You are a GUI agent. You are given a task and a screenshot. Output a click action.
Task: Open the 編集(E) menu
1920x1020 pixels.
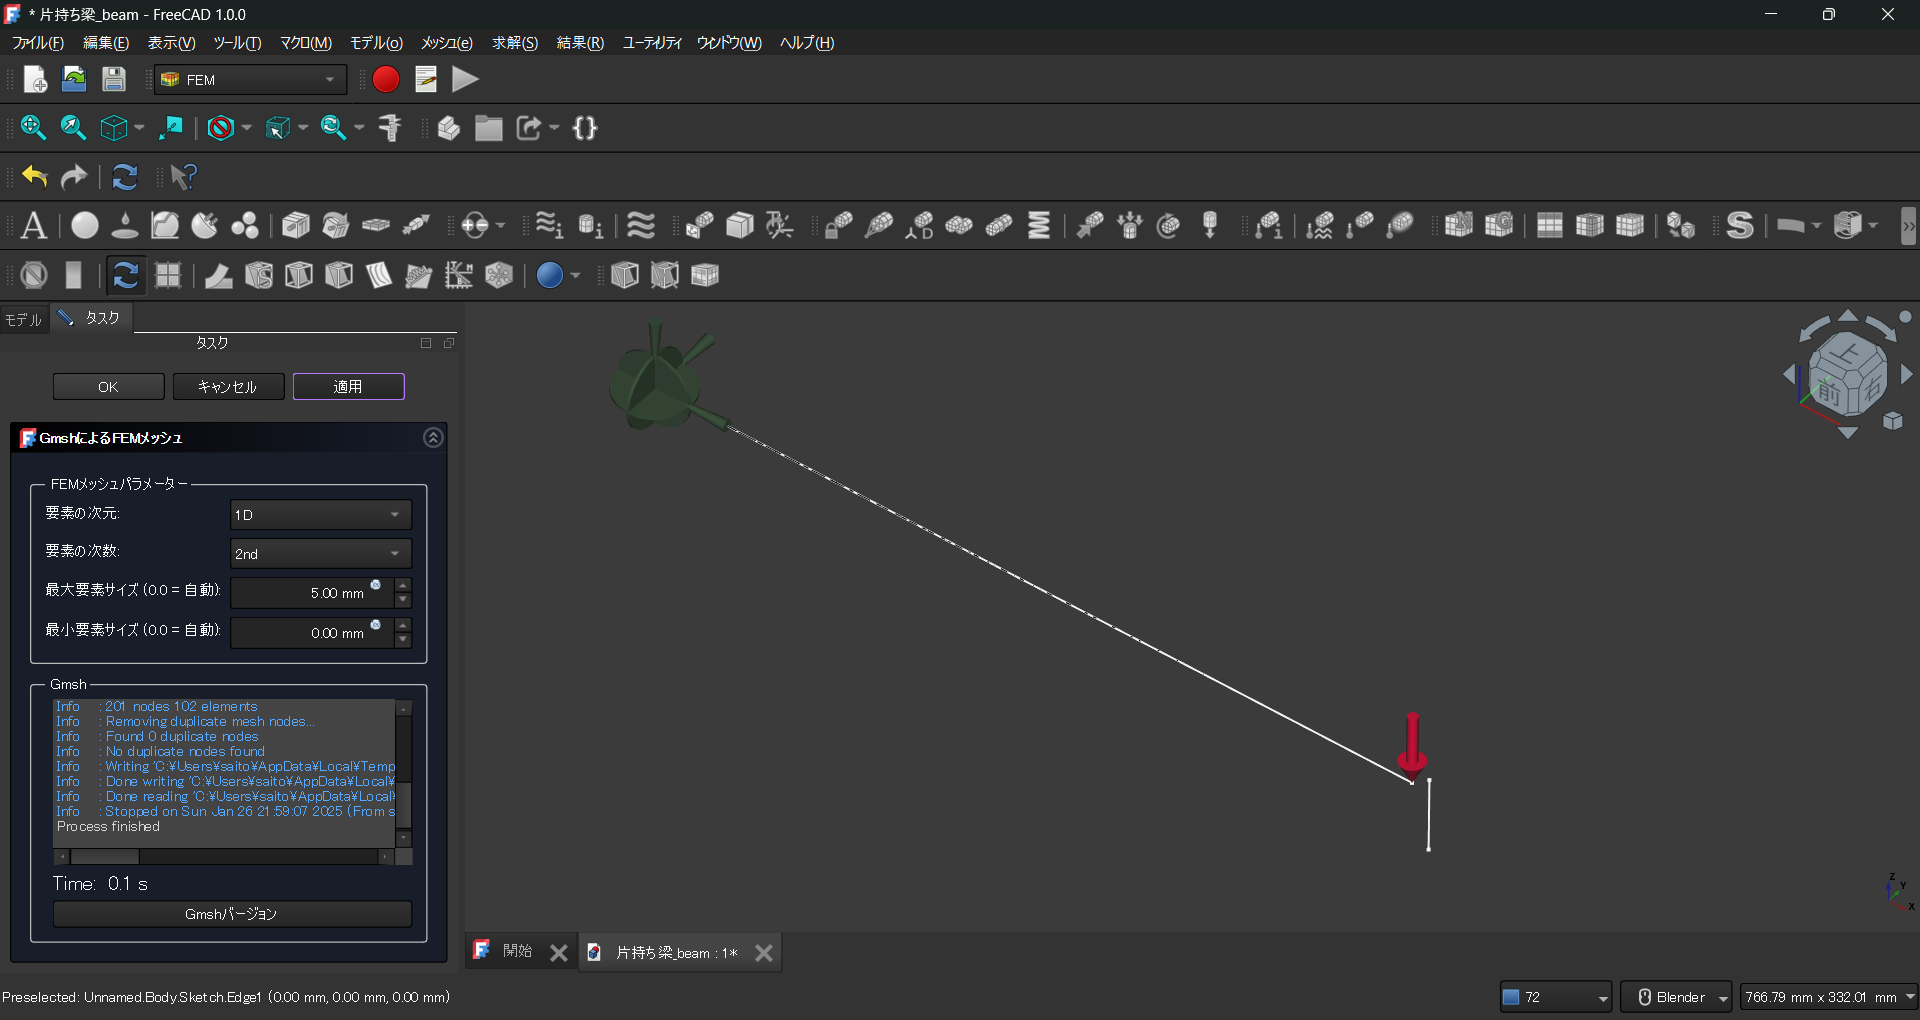pyautogui.click(x=106, y=43)
